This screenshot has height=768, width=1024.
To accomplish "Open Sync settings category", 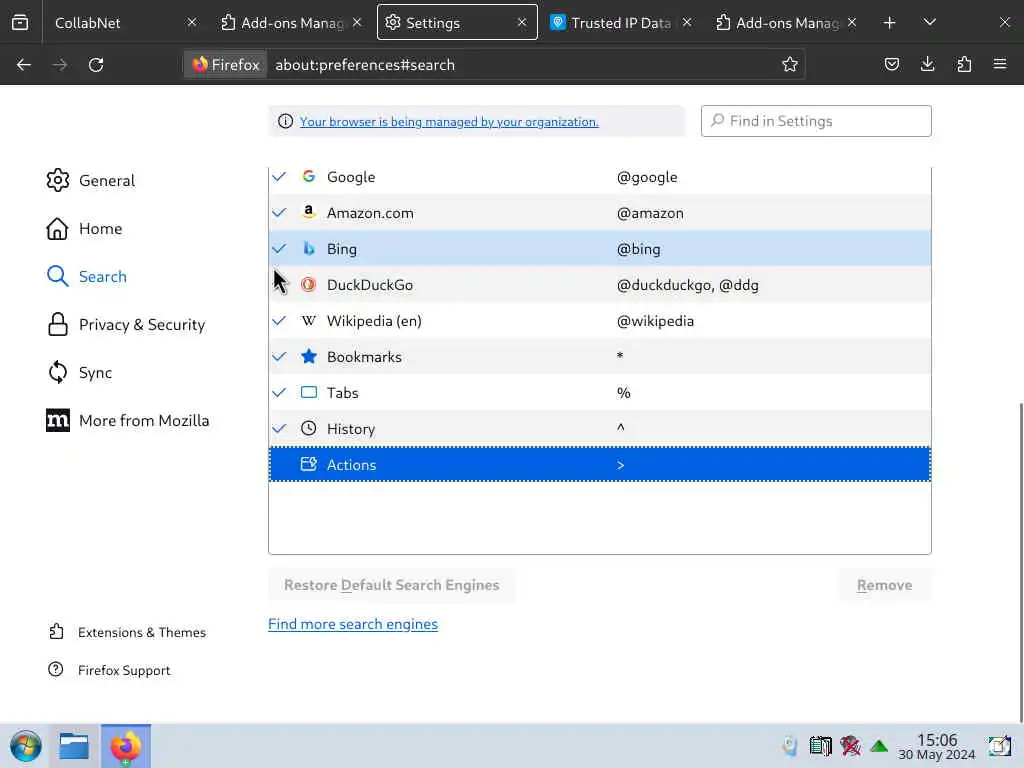I will (79, 372).
